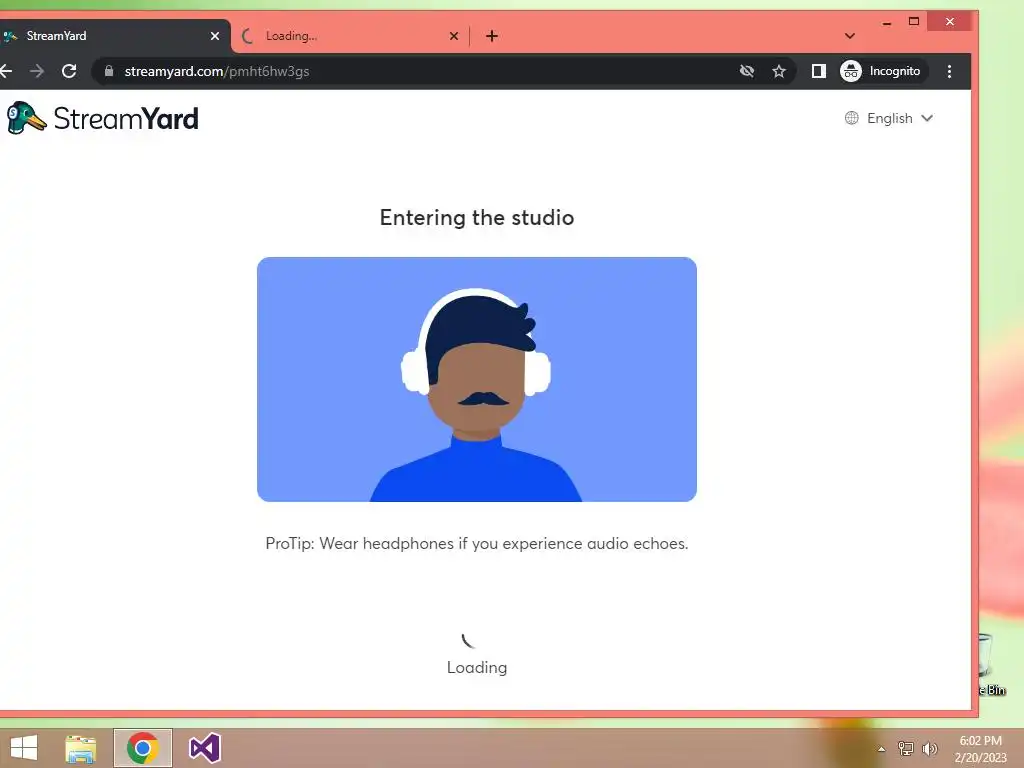Click the globe language icon
Screen dimensions: 1024x768
coord(852,118)
